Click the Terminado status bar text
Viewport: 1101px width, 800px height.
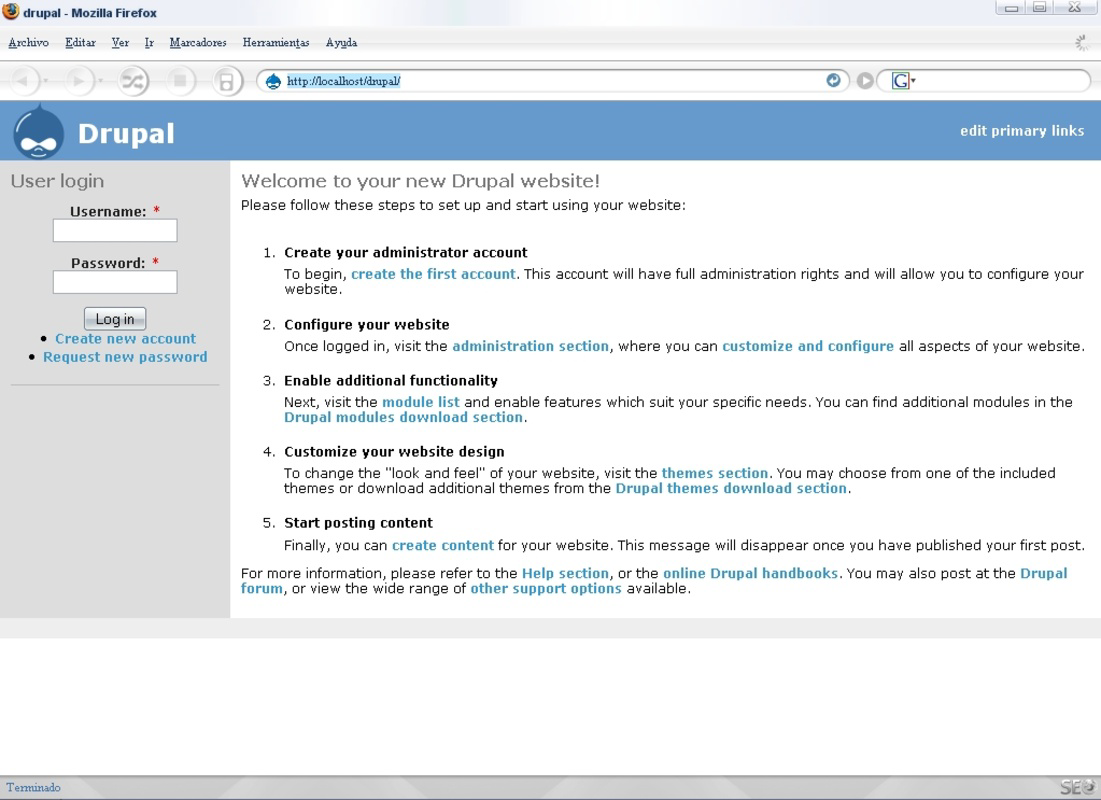33,787
